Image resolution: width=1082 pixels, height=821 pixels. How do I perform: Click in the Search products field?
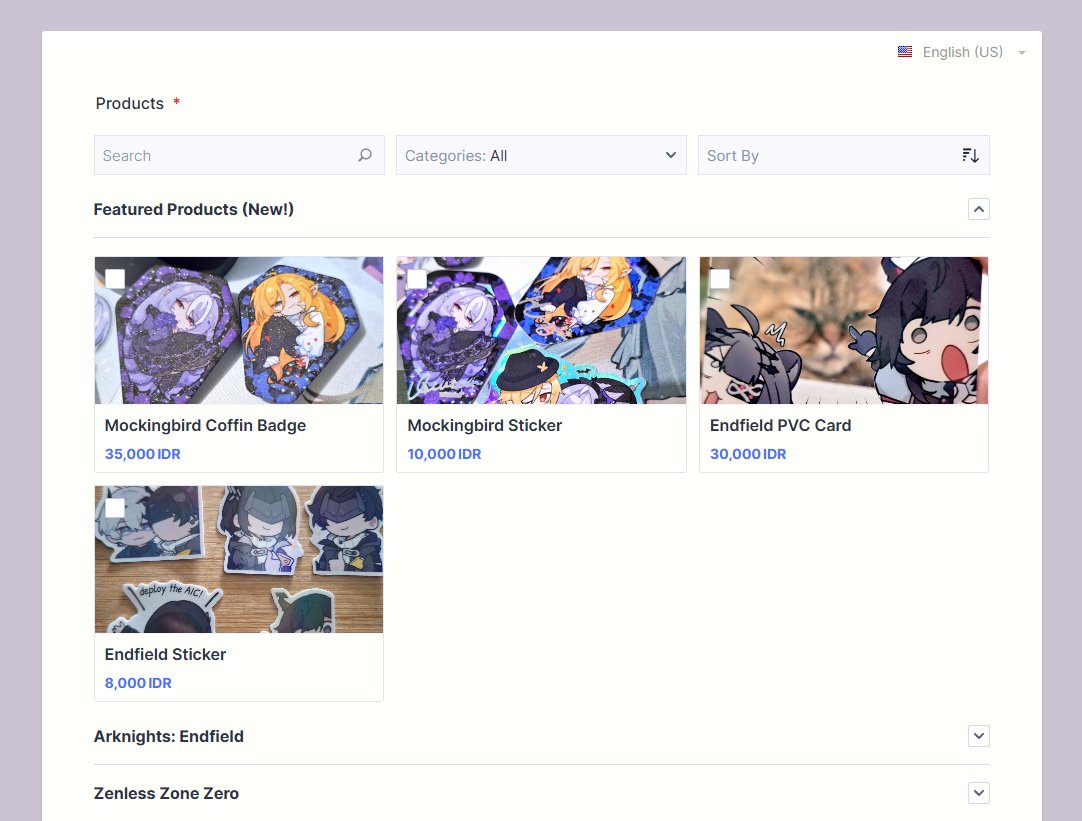(x=239, y=155)
